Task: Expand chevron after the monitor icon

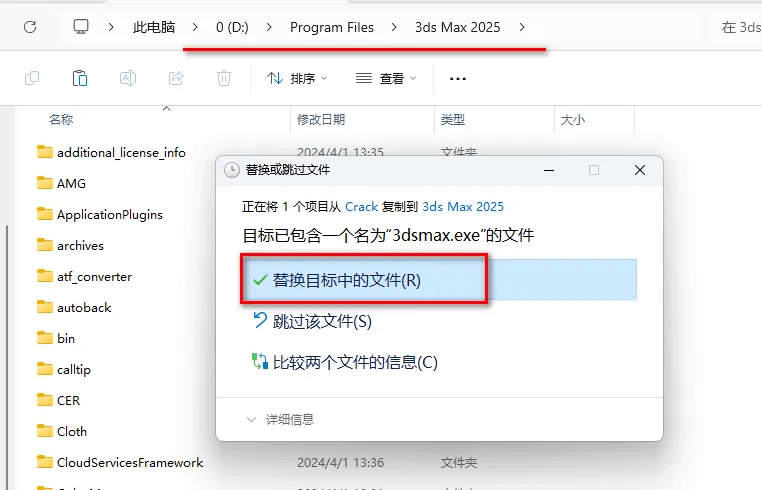Action: point(111,27)
